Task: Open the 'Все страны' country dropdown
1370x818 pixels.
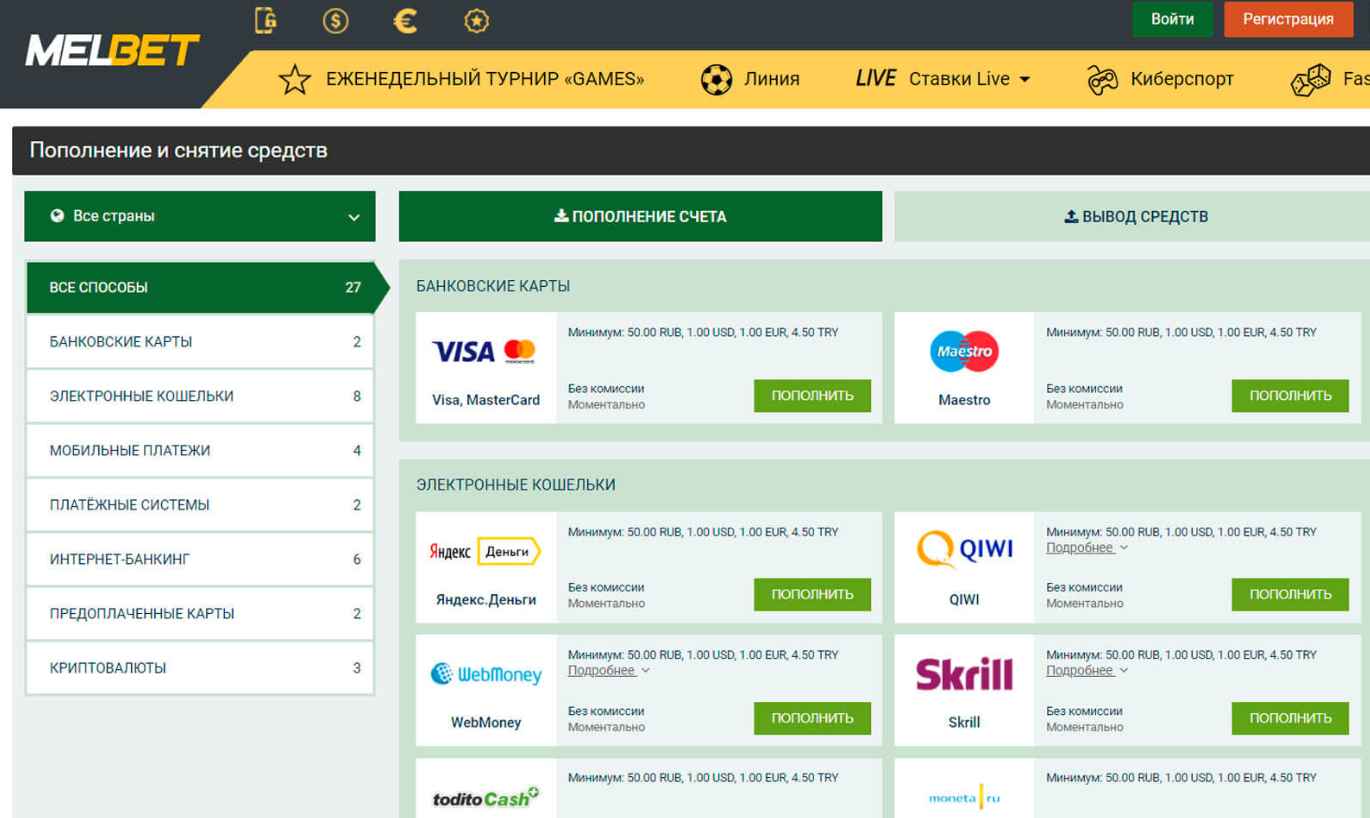Action: (x=200, y=216)
